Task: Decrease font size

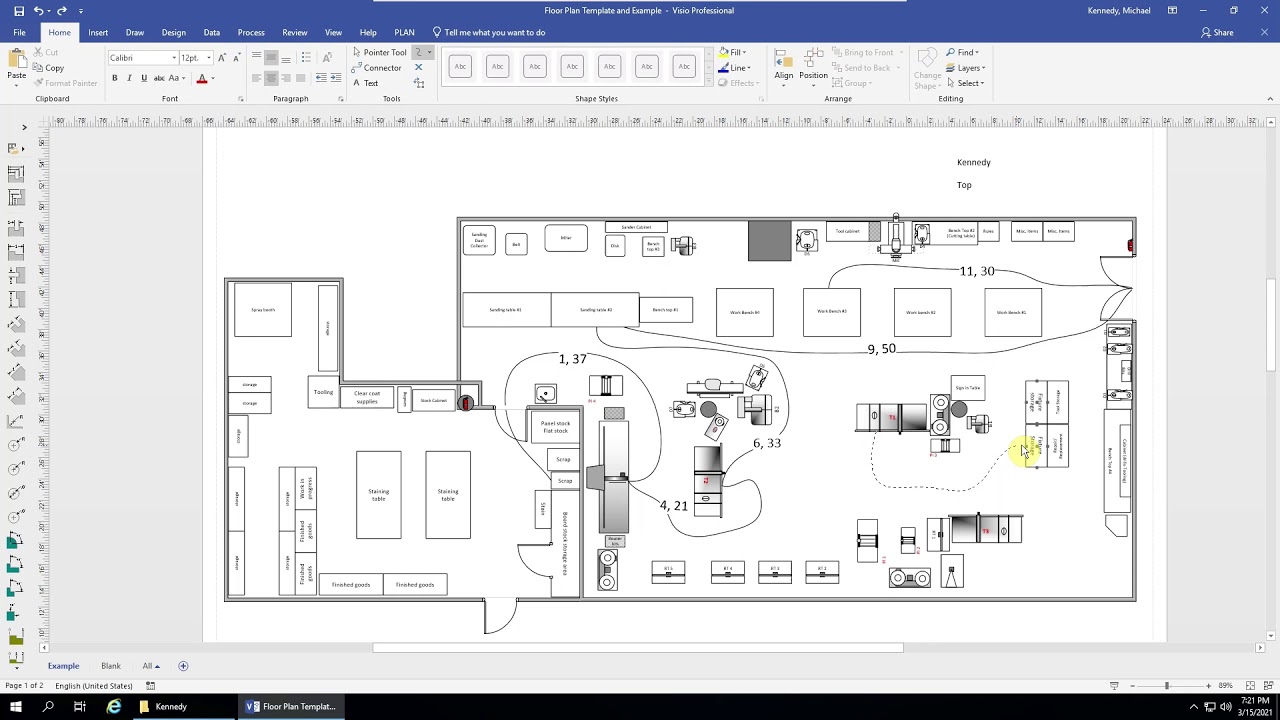Action: pyautogui.click(x=236, y=58)
